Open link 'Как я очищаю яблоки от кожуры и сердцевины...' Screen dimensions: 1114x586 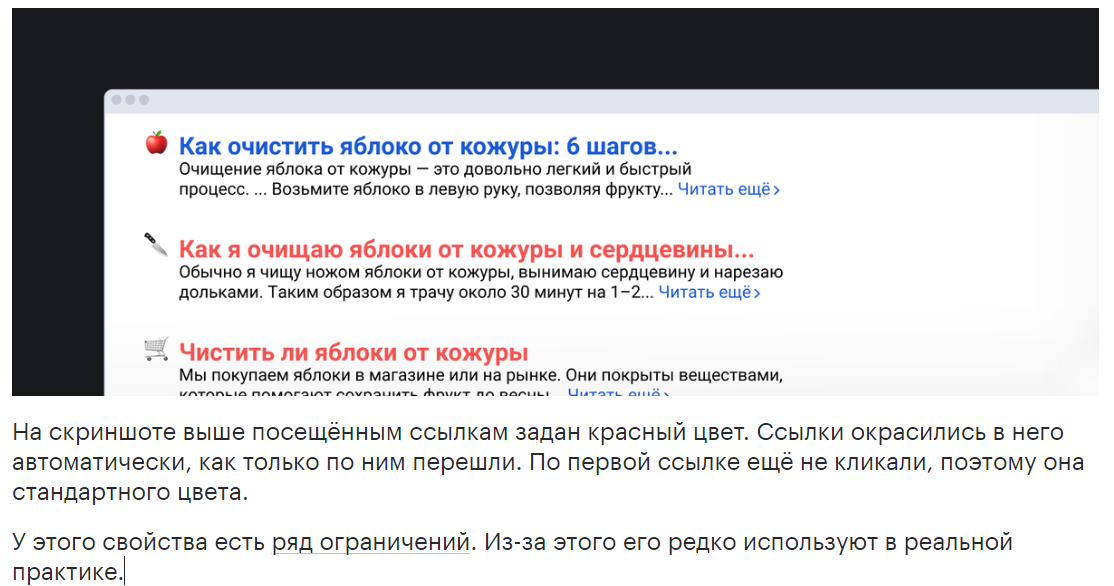click(x=466, y=249)
